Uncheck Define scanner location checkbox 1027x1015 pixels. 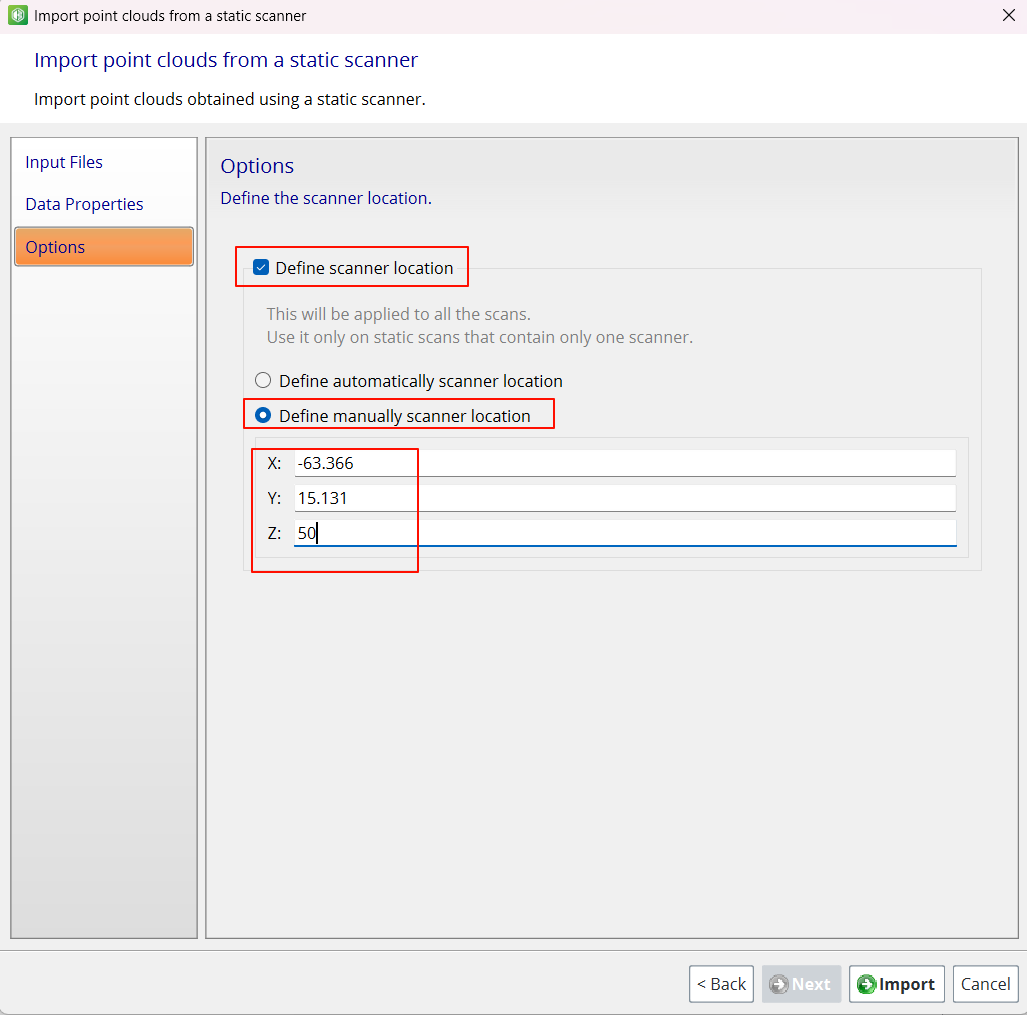261,267
